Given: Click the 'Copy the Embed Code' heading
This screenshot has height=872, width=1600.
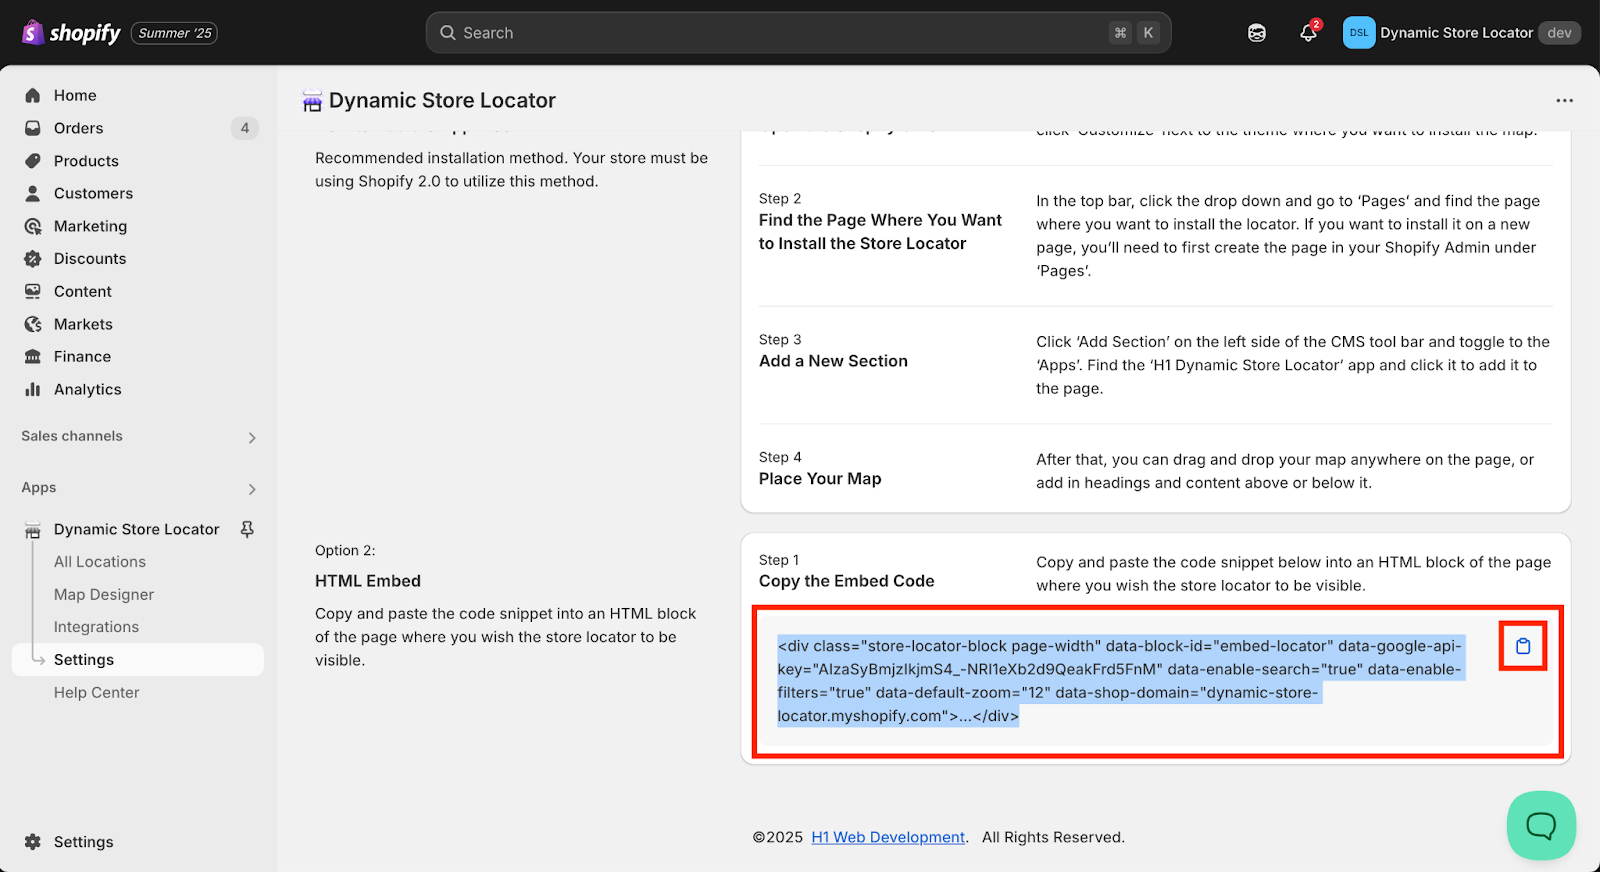Looking at the screenshot, I should click(x=846, y=581).
